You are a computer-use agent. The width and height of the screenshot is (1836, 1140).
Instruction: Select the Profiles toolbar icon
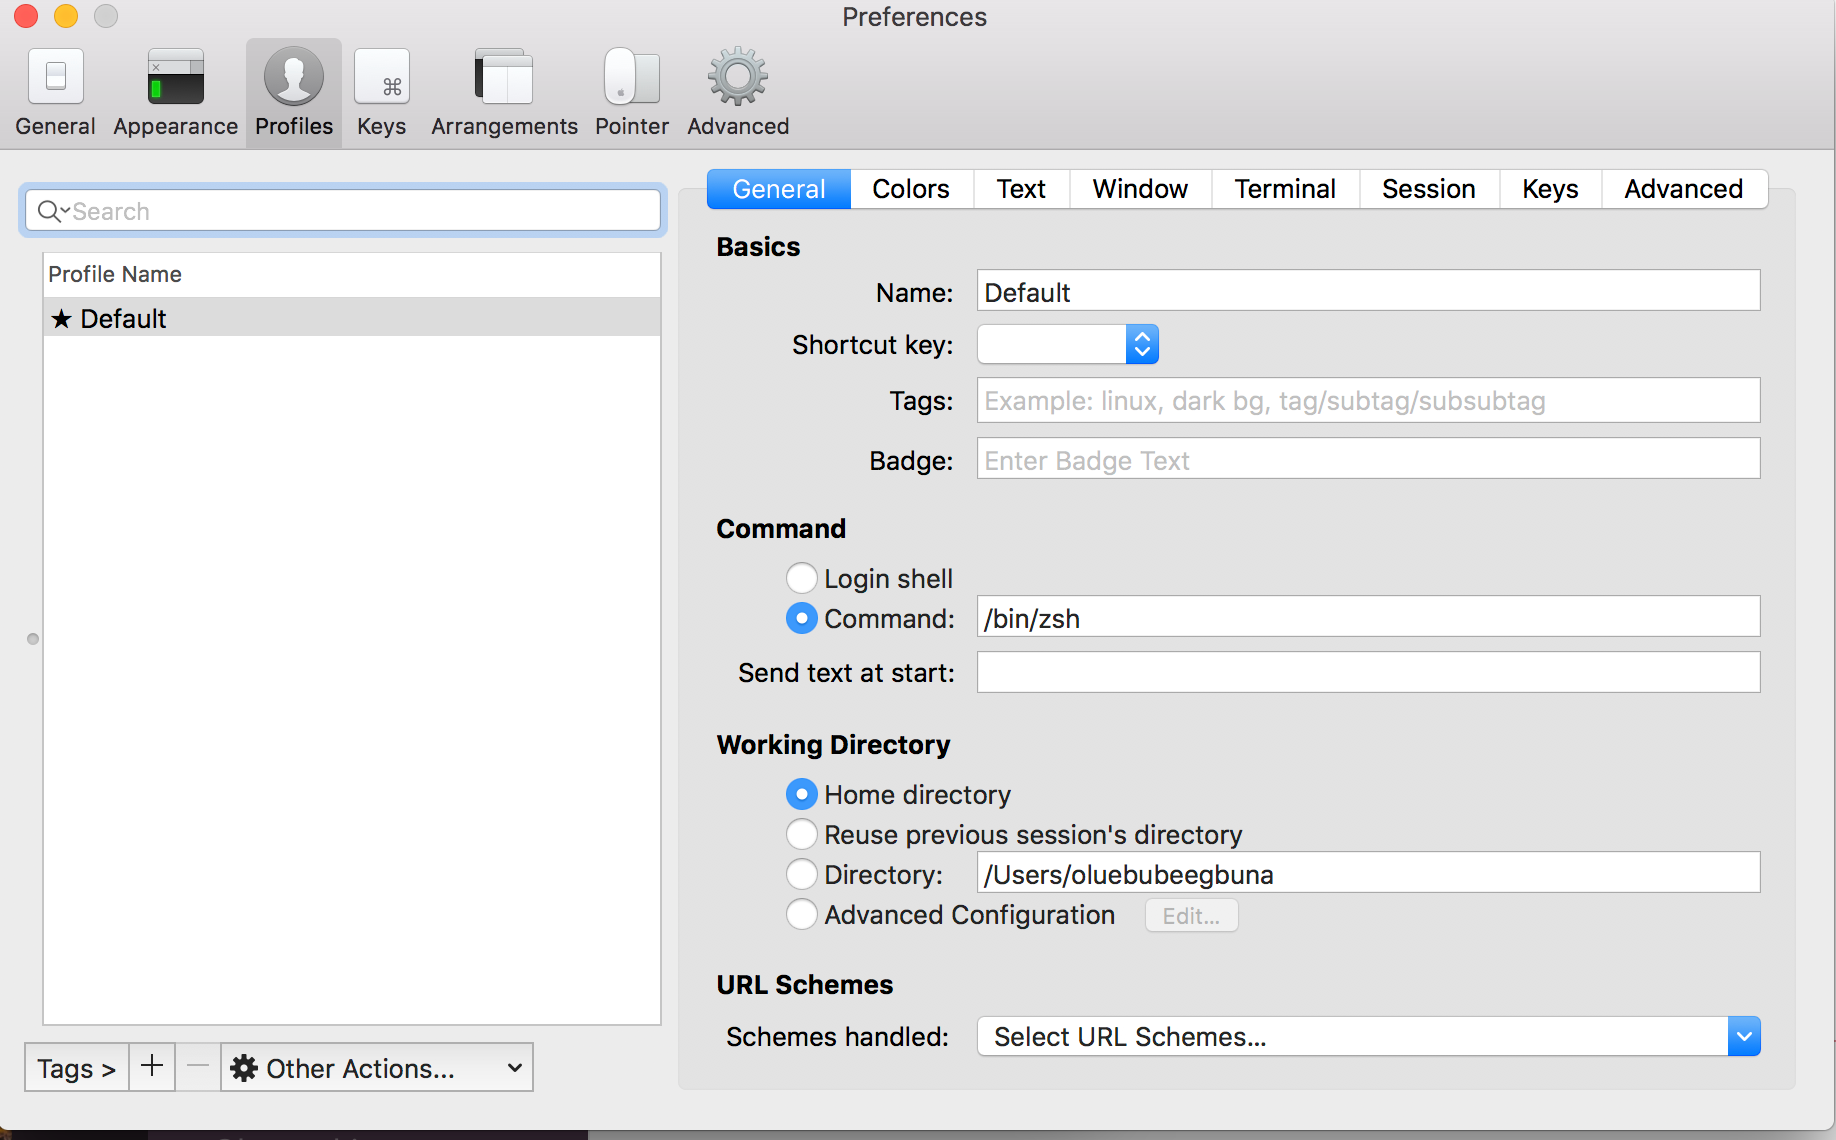pyautogui.click(x=294, y=77)
